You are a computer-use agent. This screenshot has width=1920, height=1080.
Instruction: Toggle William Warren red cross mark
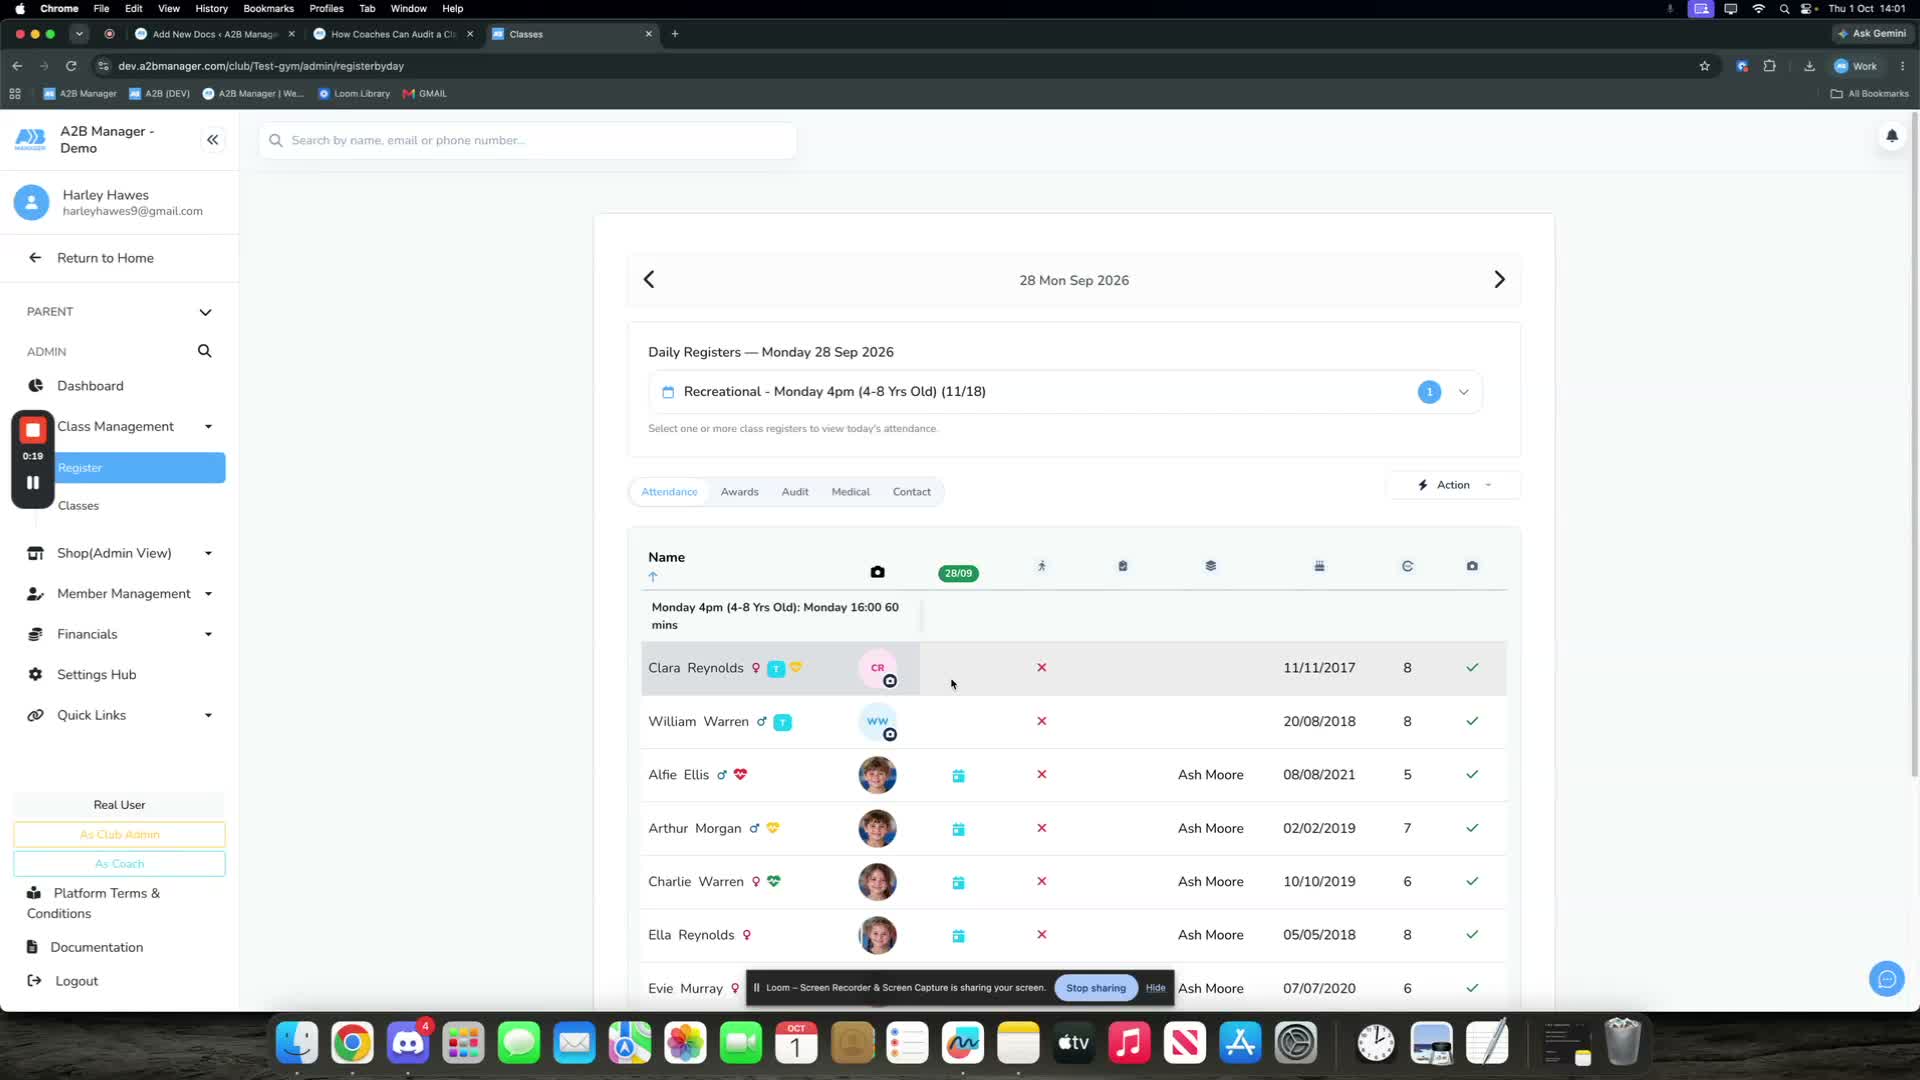1041,721
